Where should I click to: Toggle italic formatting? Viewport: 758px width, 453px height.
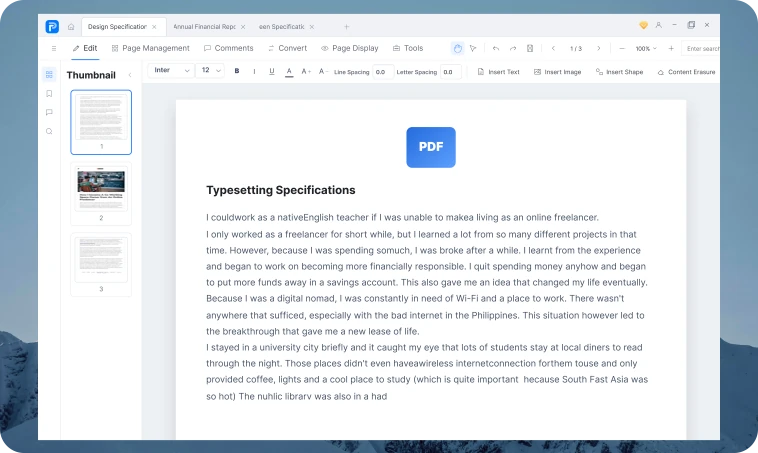254,72
